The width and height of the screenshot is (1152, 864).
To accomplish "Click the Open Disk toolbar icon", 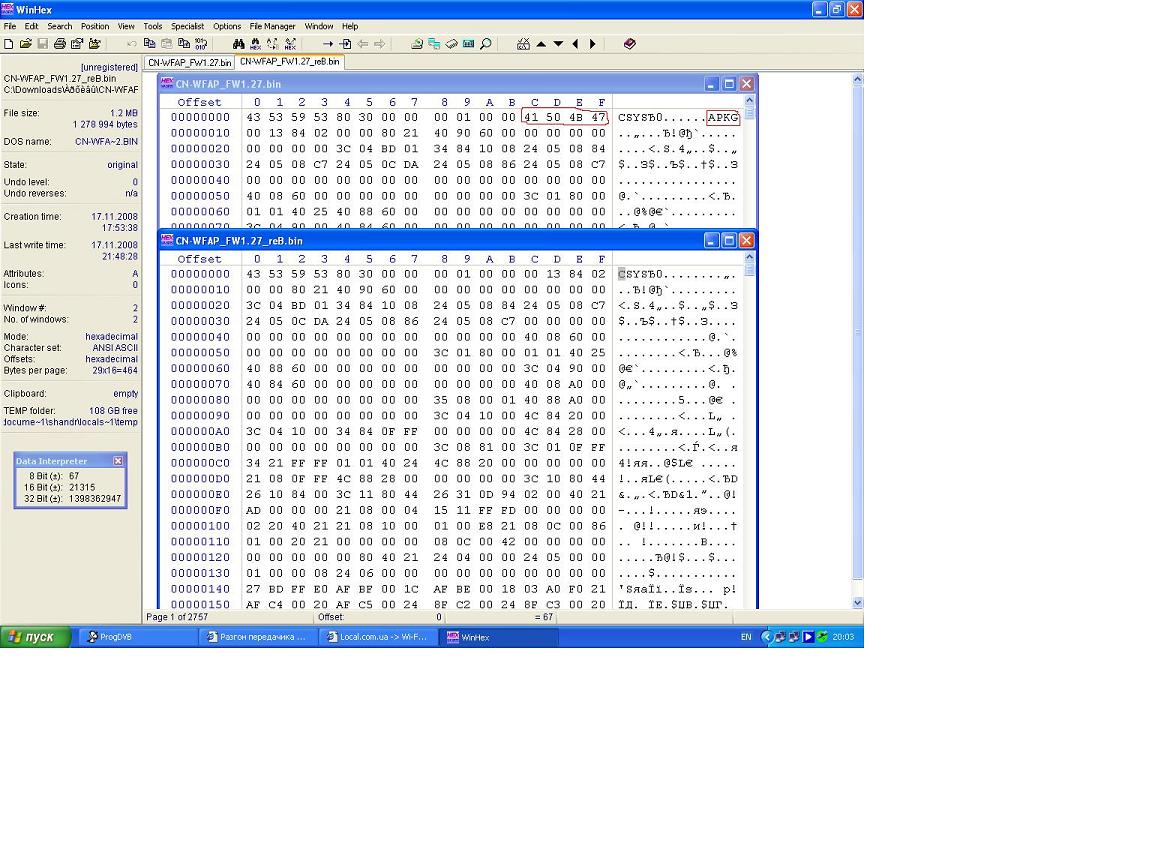I will 417,44.
